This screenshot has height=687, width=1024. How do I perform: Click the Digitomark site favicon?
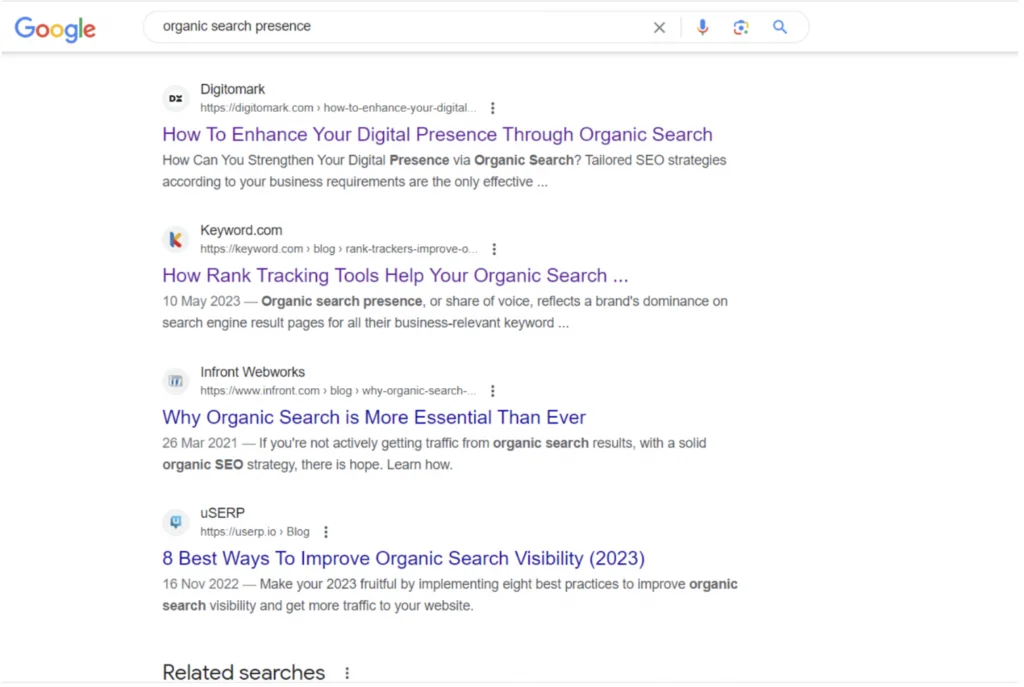tap(176, 98)
